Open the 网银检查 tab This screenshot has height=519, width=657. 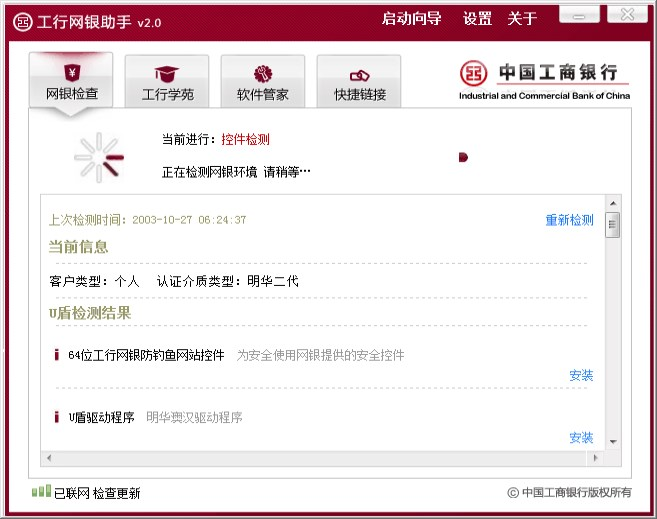[71, 82]
